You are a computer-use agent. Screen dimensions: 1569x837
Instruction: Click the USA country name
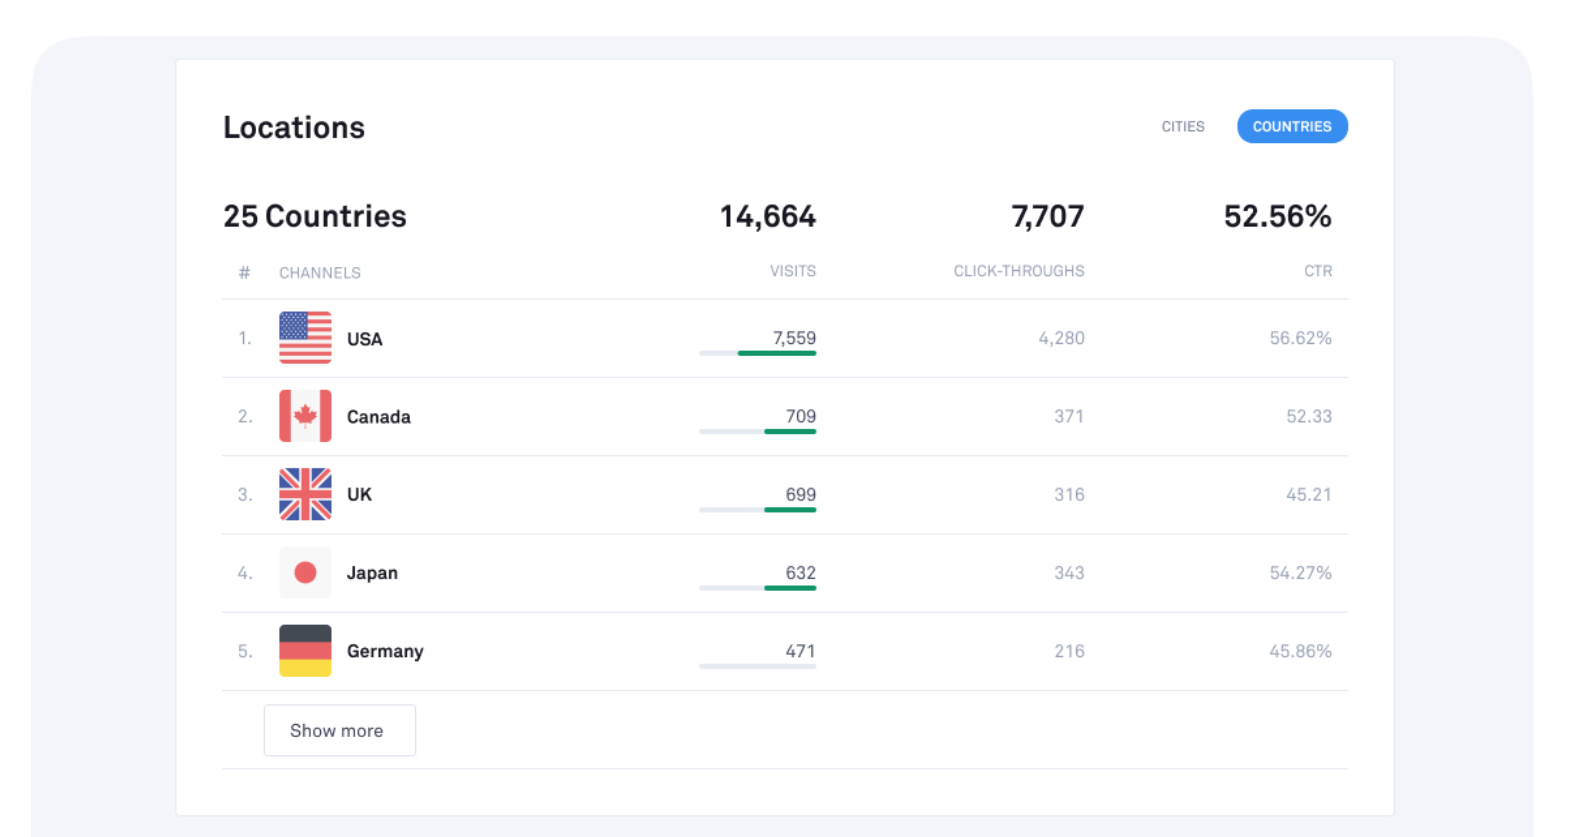(x=365, y=339)
